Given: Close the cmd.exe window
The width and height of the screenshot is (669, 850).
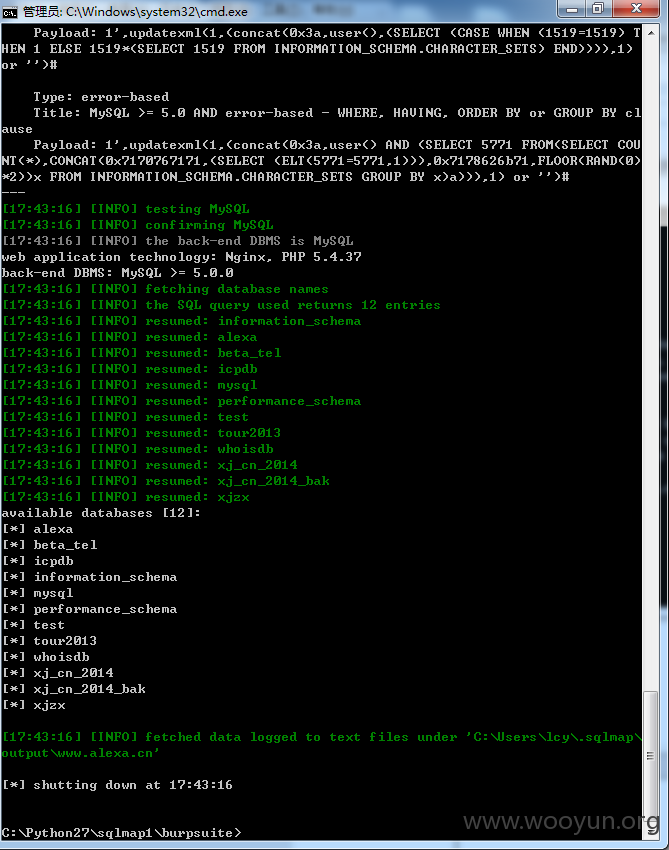Looking at the screenshot, I should coord(636,8).
